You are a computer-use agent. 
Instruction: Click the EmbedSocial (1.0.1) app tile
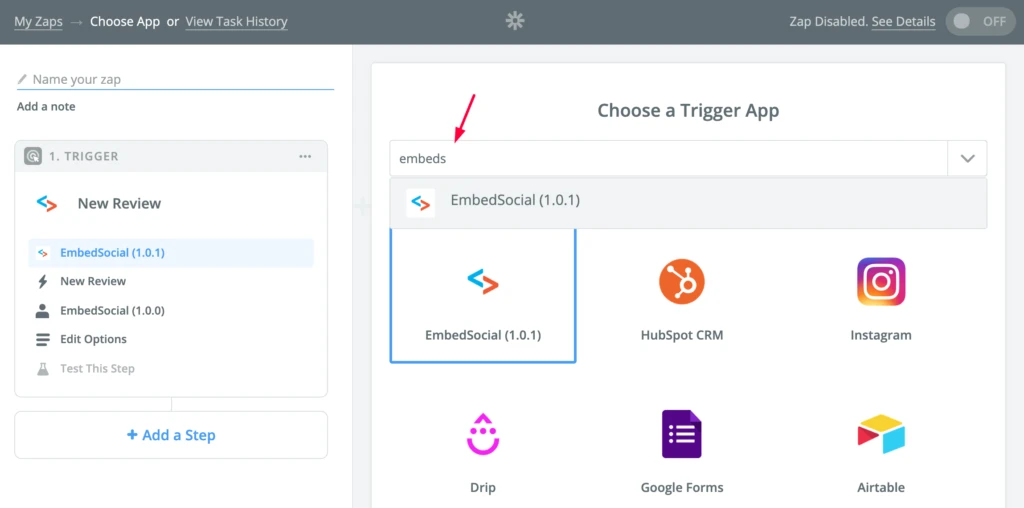pos(483,296)
